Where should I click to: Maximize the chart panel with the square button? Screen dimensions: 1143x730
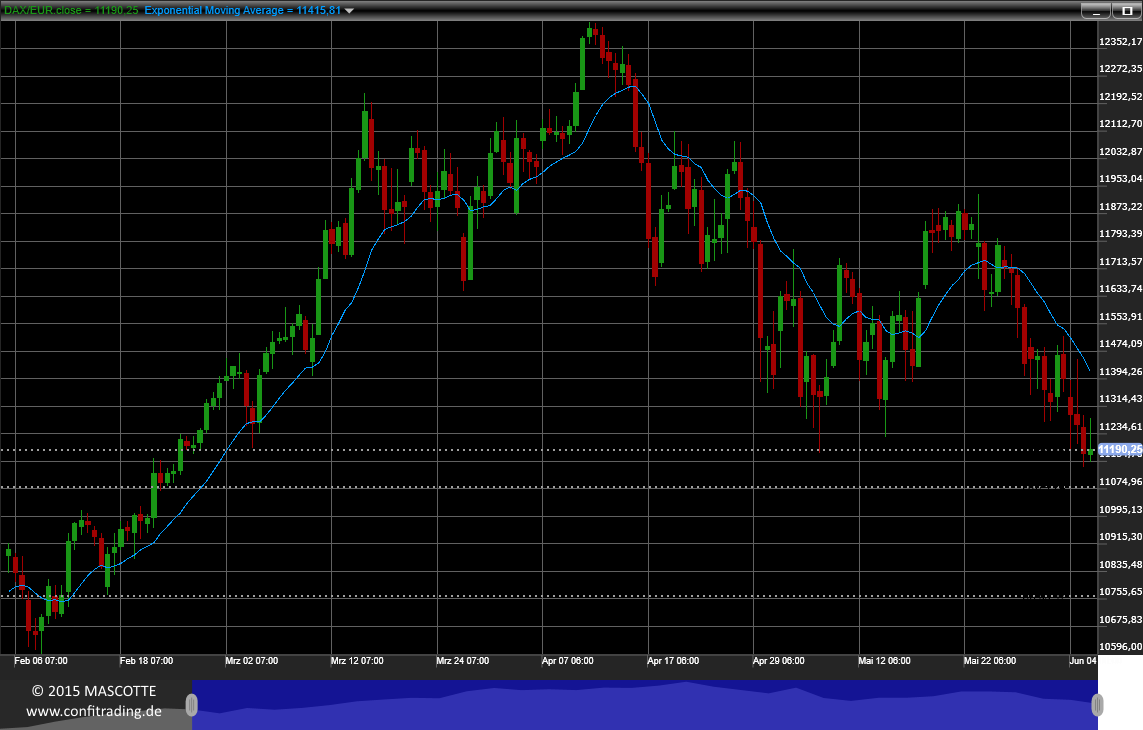point(1127,10)
